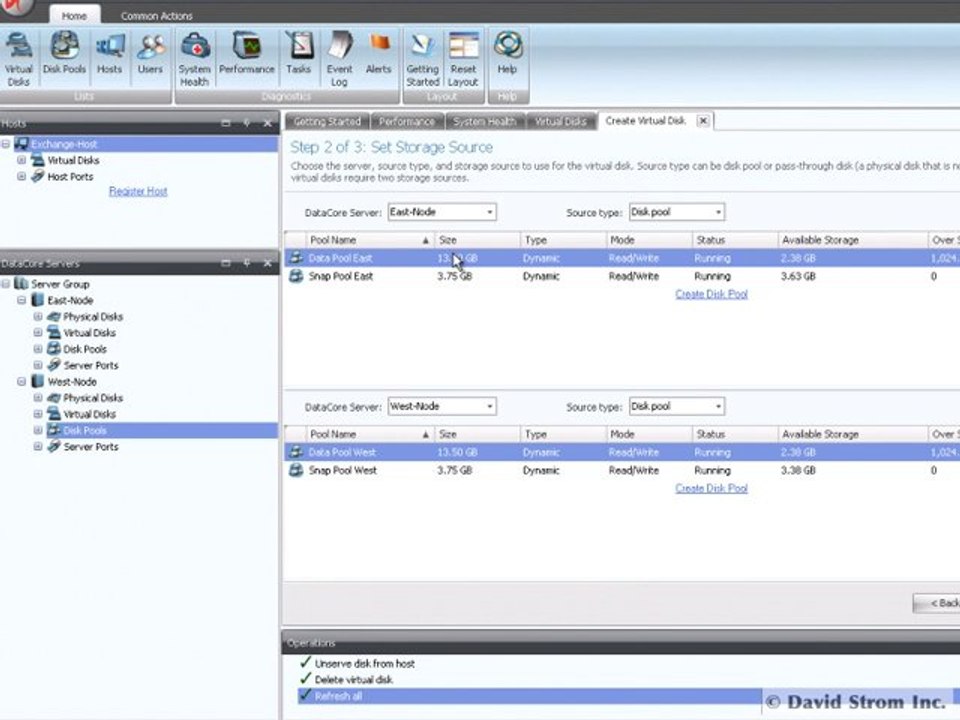Click the Exchange-Host computer icon
The height and width of the screenshot is (720, 960).
click(22, 144)
